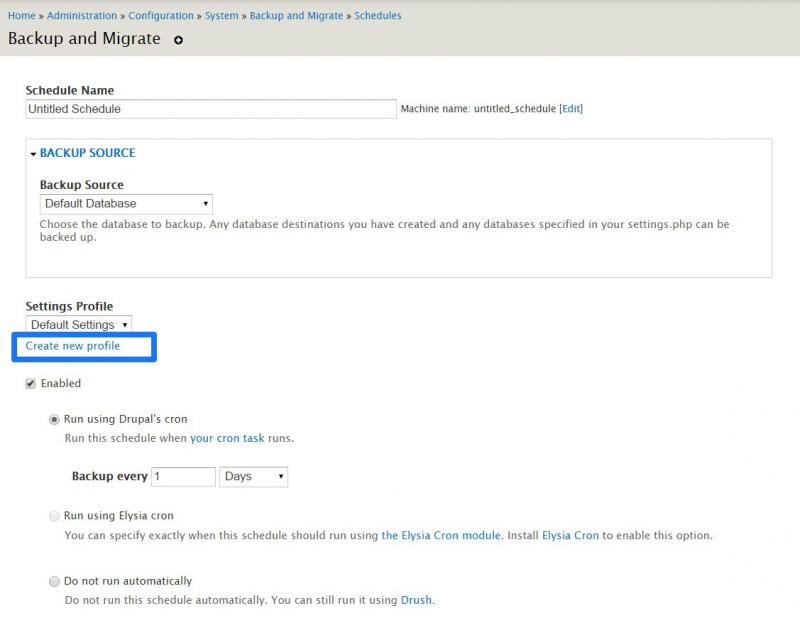Collapse the Backup Source fieldset arrow
Viewport: 800px width, 623px height.
pos(33,154)
